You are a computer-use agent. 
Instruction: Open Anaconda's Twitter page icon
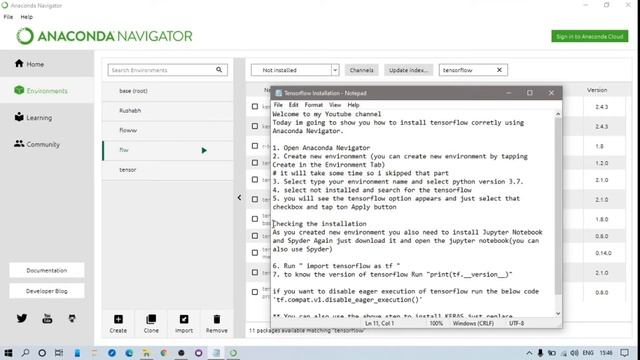[x=22, y=318]
